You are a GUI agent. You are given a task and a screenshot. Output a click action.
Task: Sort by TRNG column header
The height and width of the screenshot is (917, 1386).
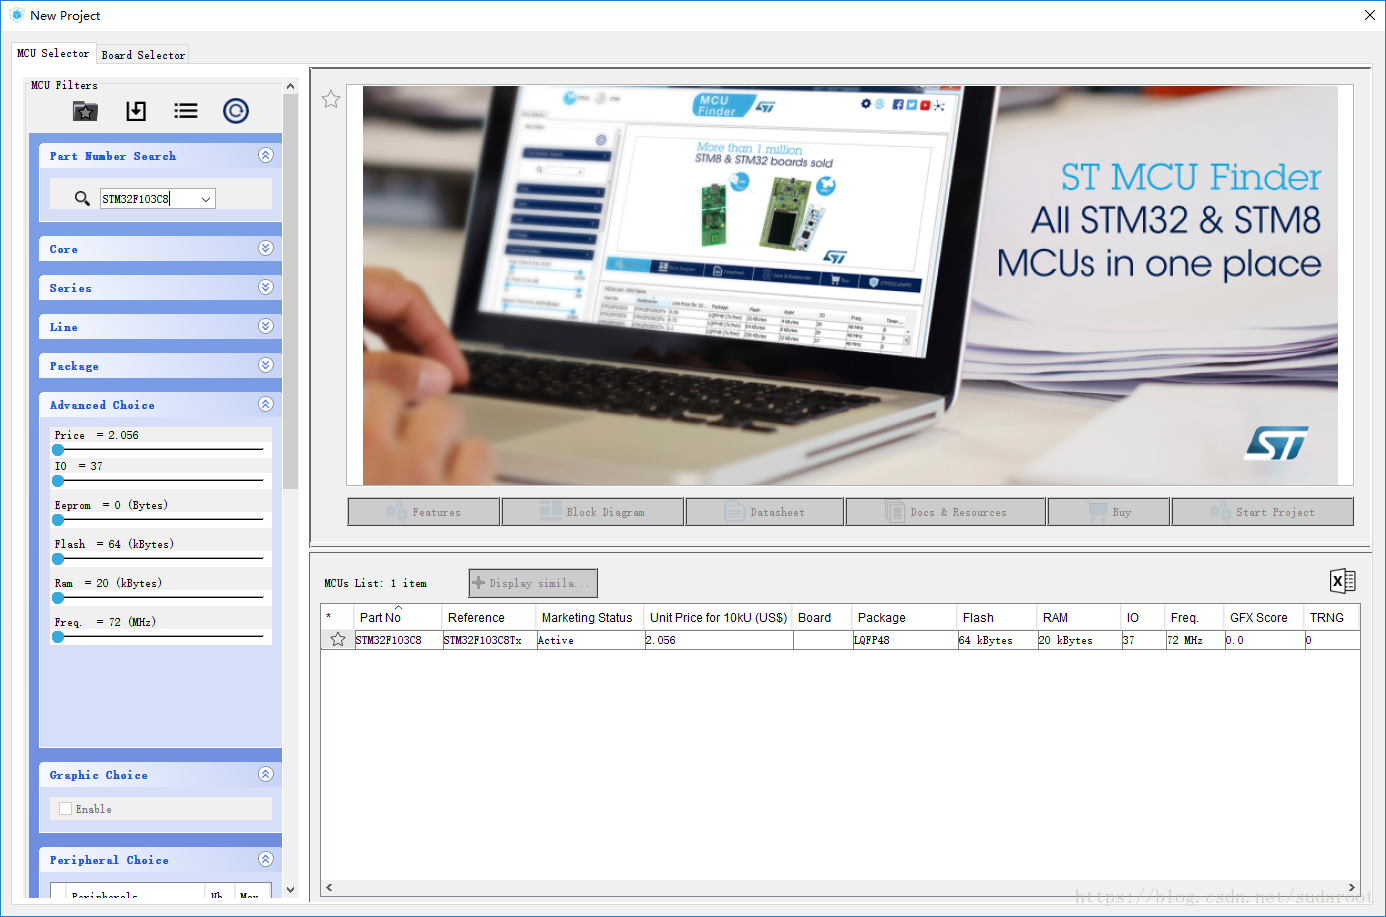(x=1332, y=618)
